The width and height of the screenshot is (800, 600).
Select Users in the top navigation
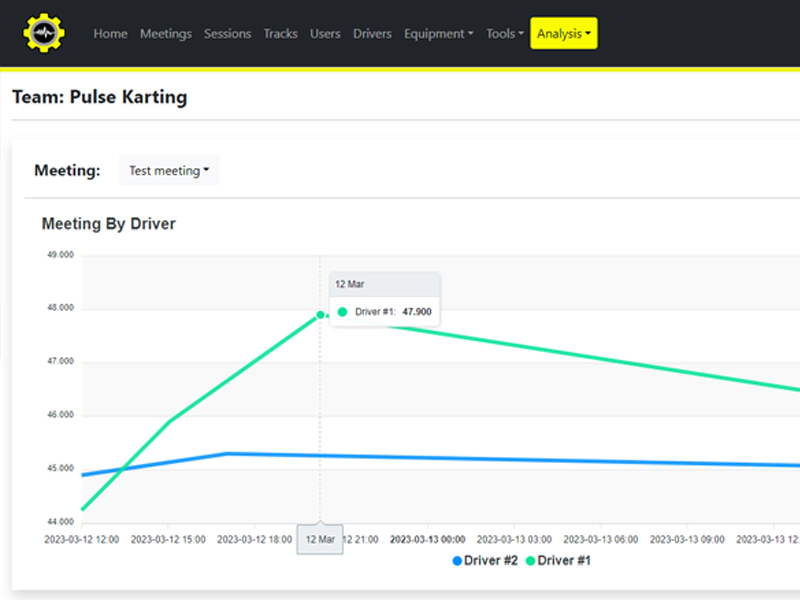click(x=325, y=33)
